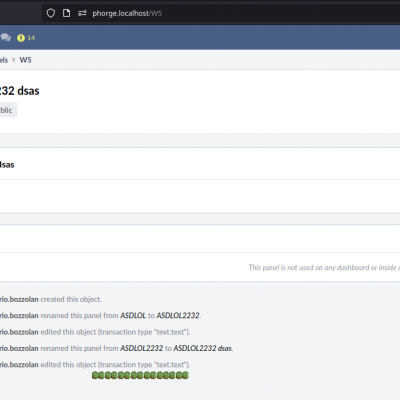Open the username link on created this object
The width and height of the screenshot is (400, 400).
19,299
